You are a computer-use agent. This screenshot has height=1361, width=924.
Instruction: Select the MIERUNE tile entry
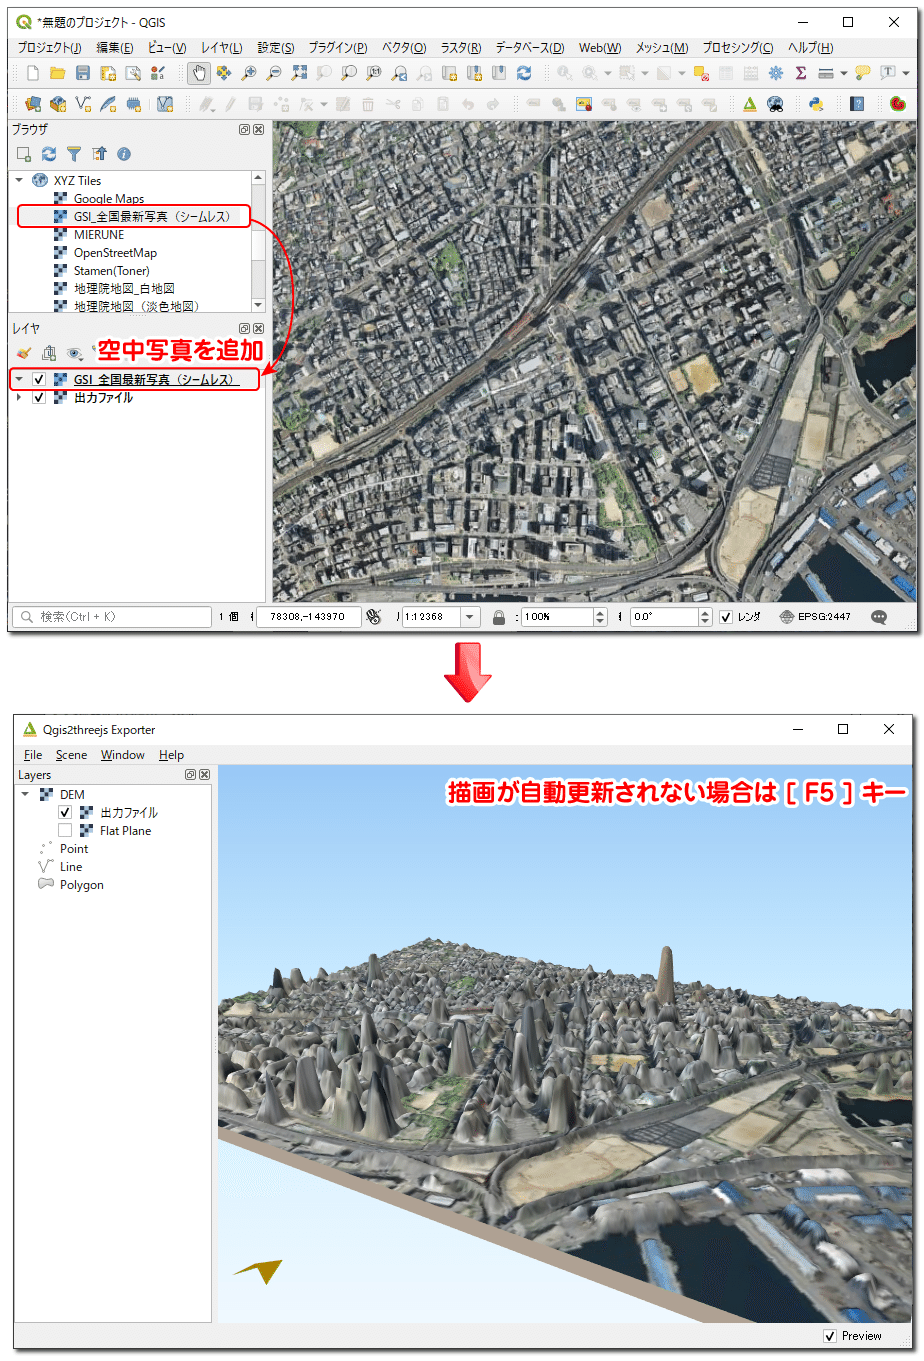tap(99, 235)
